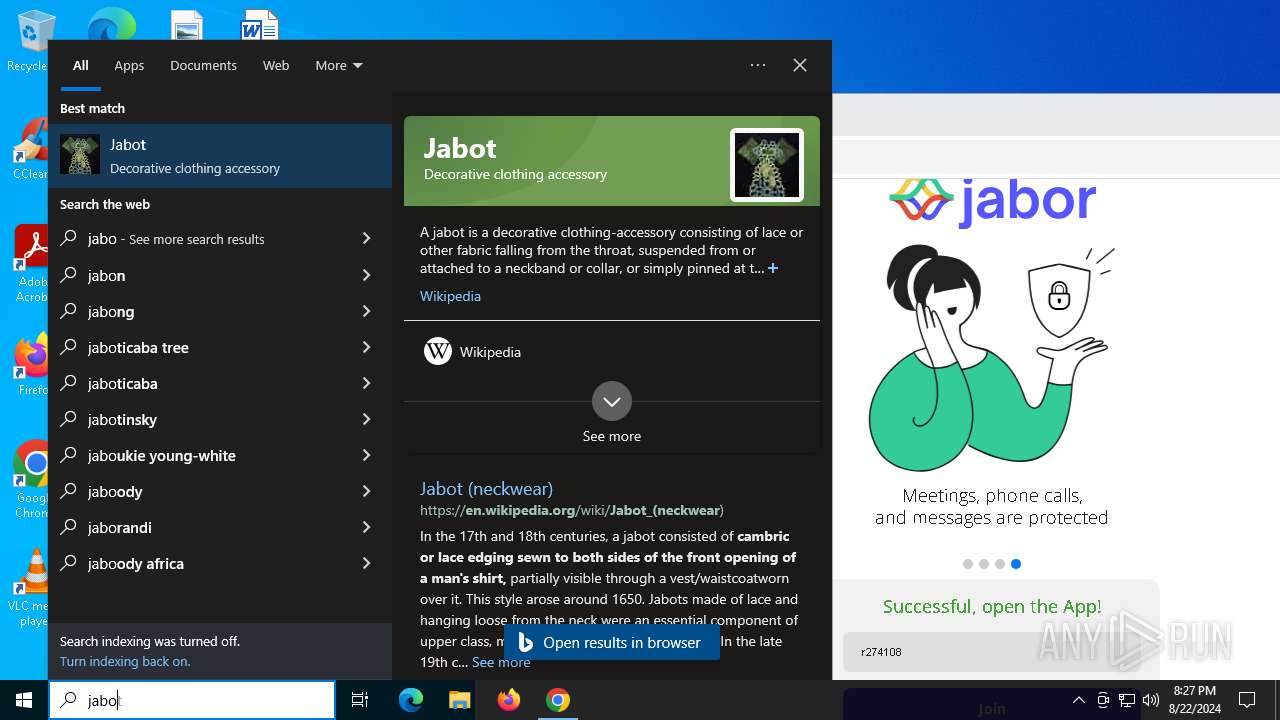Click the network icon in the tray
Screen dimensions: 1280x720
[x=1127, y=700]
